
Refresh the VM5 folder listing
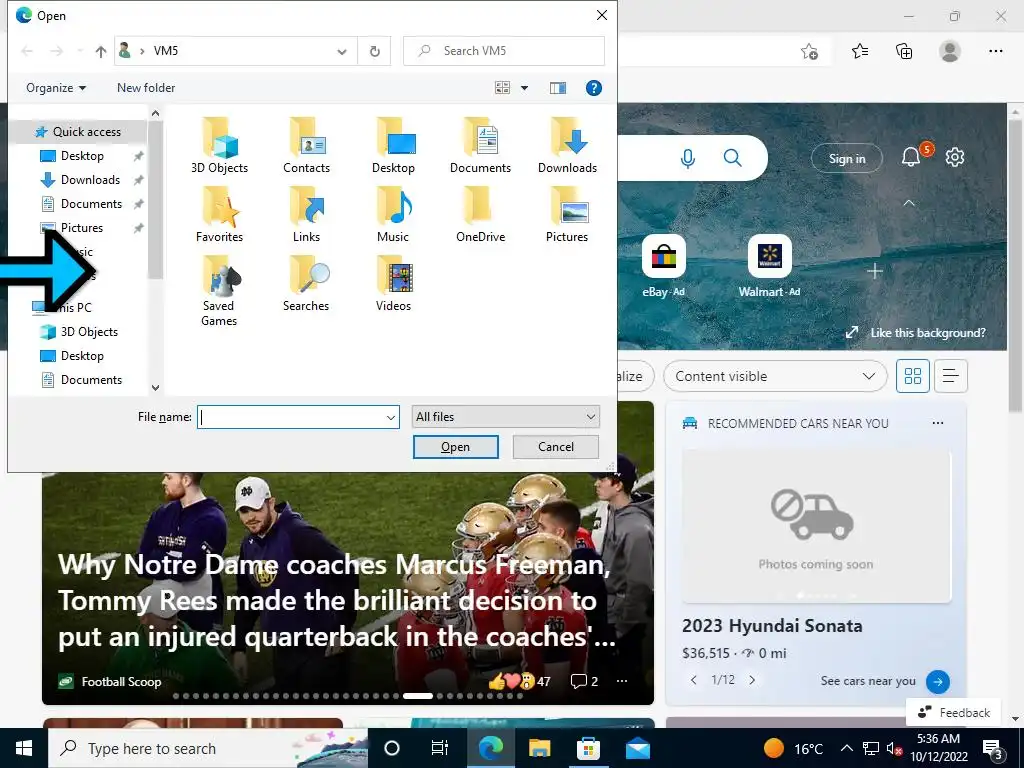(x=374, y=51)
